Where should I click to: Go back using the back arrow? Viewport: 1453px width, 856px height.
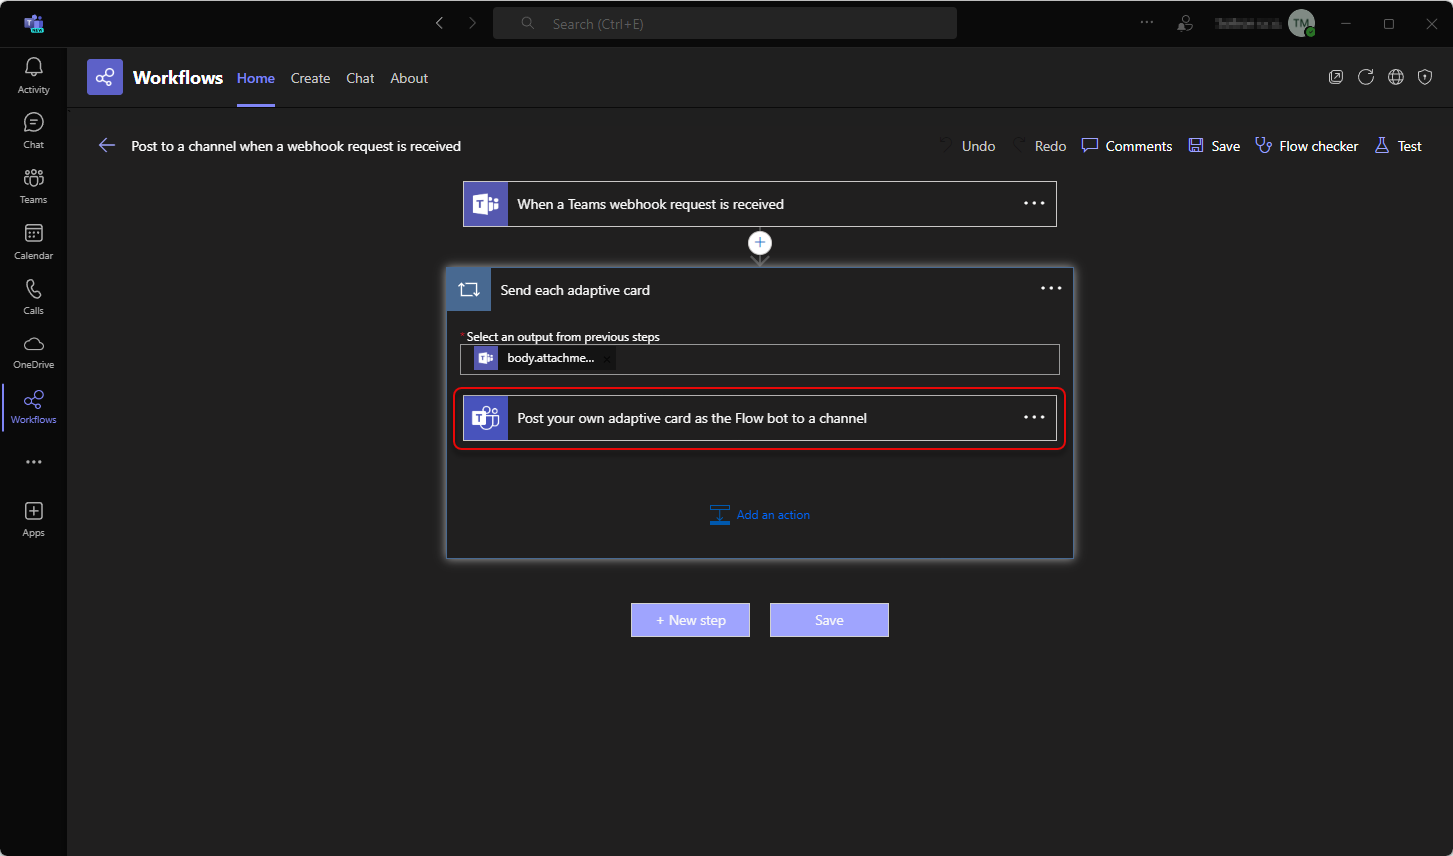[107, 145]
